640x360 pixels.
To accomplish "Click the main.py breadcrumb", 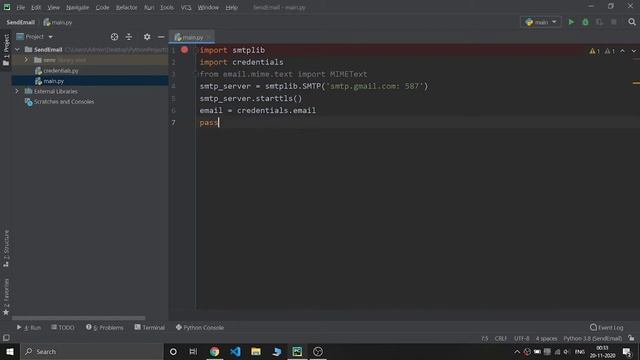I will pyautogui.click(x=58, y=22).
